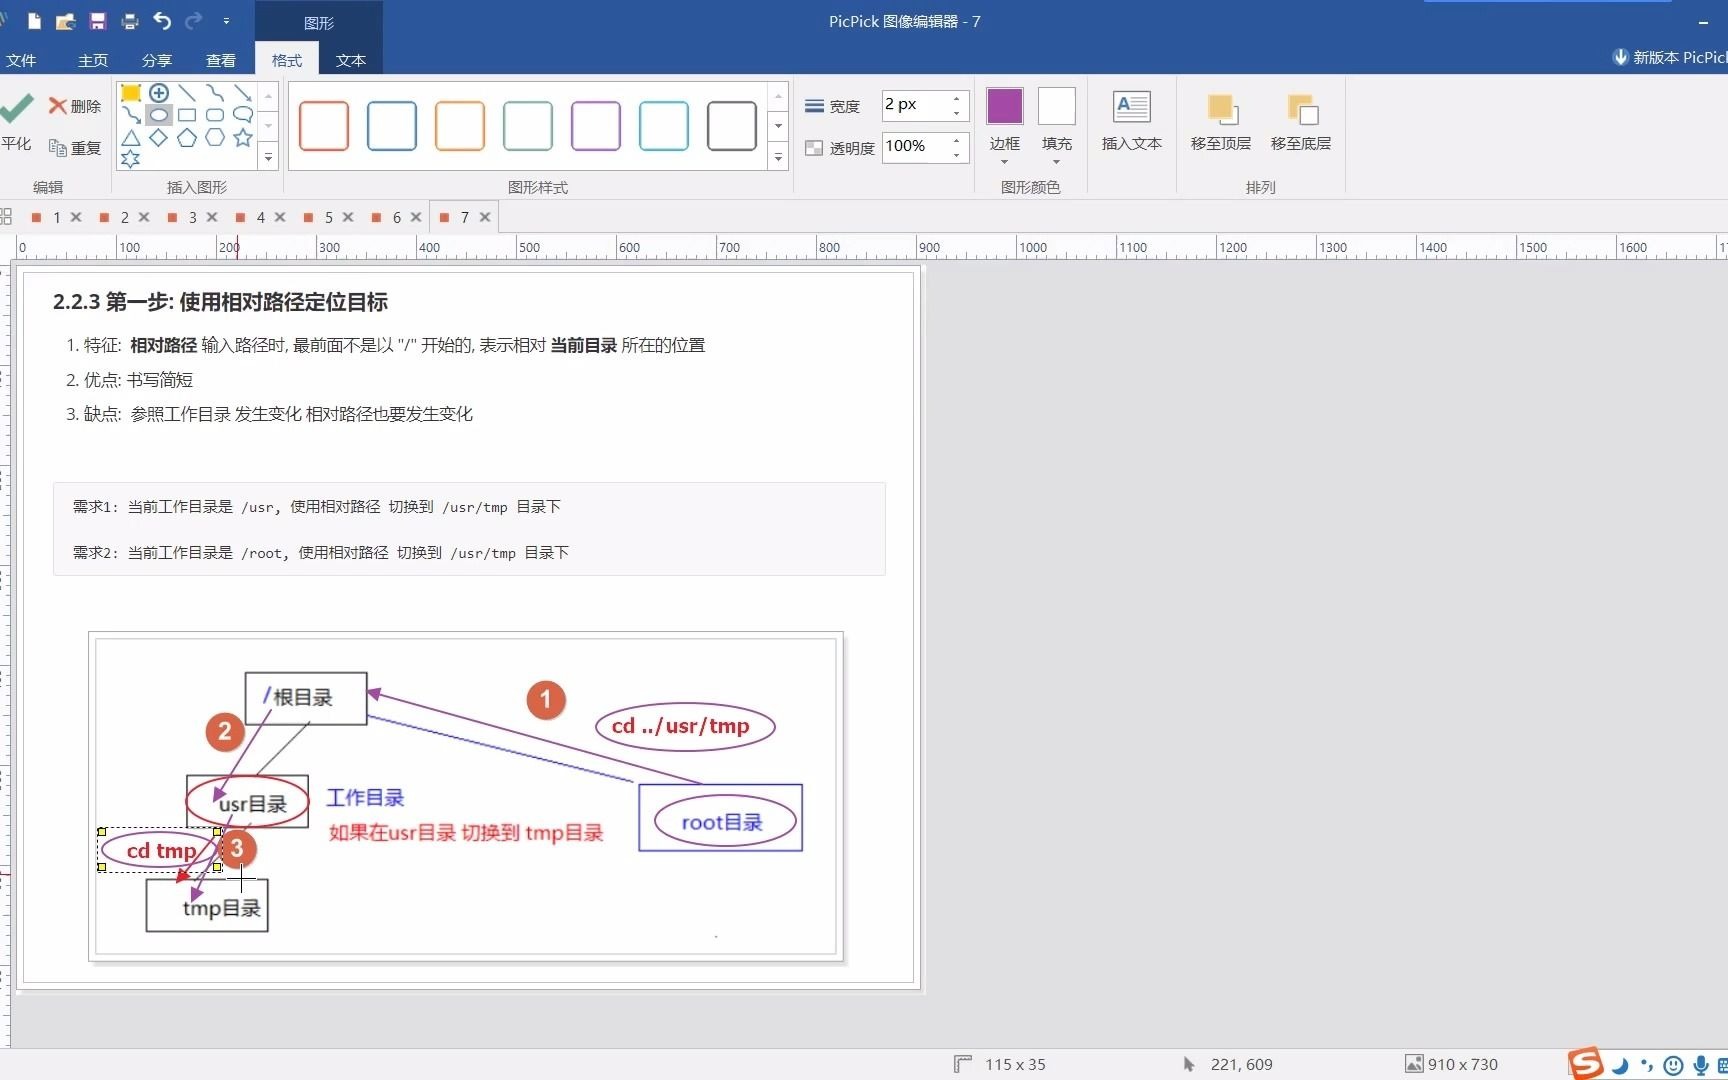Select the curved arrow shape tool
Image resolution: width=1728 pixels, height=1080 pixels.
pos(130,115)
